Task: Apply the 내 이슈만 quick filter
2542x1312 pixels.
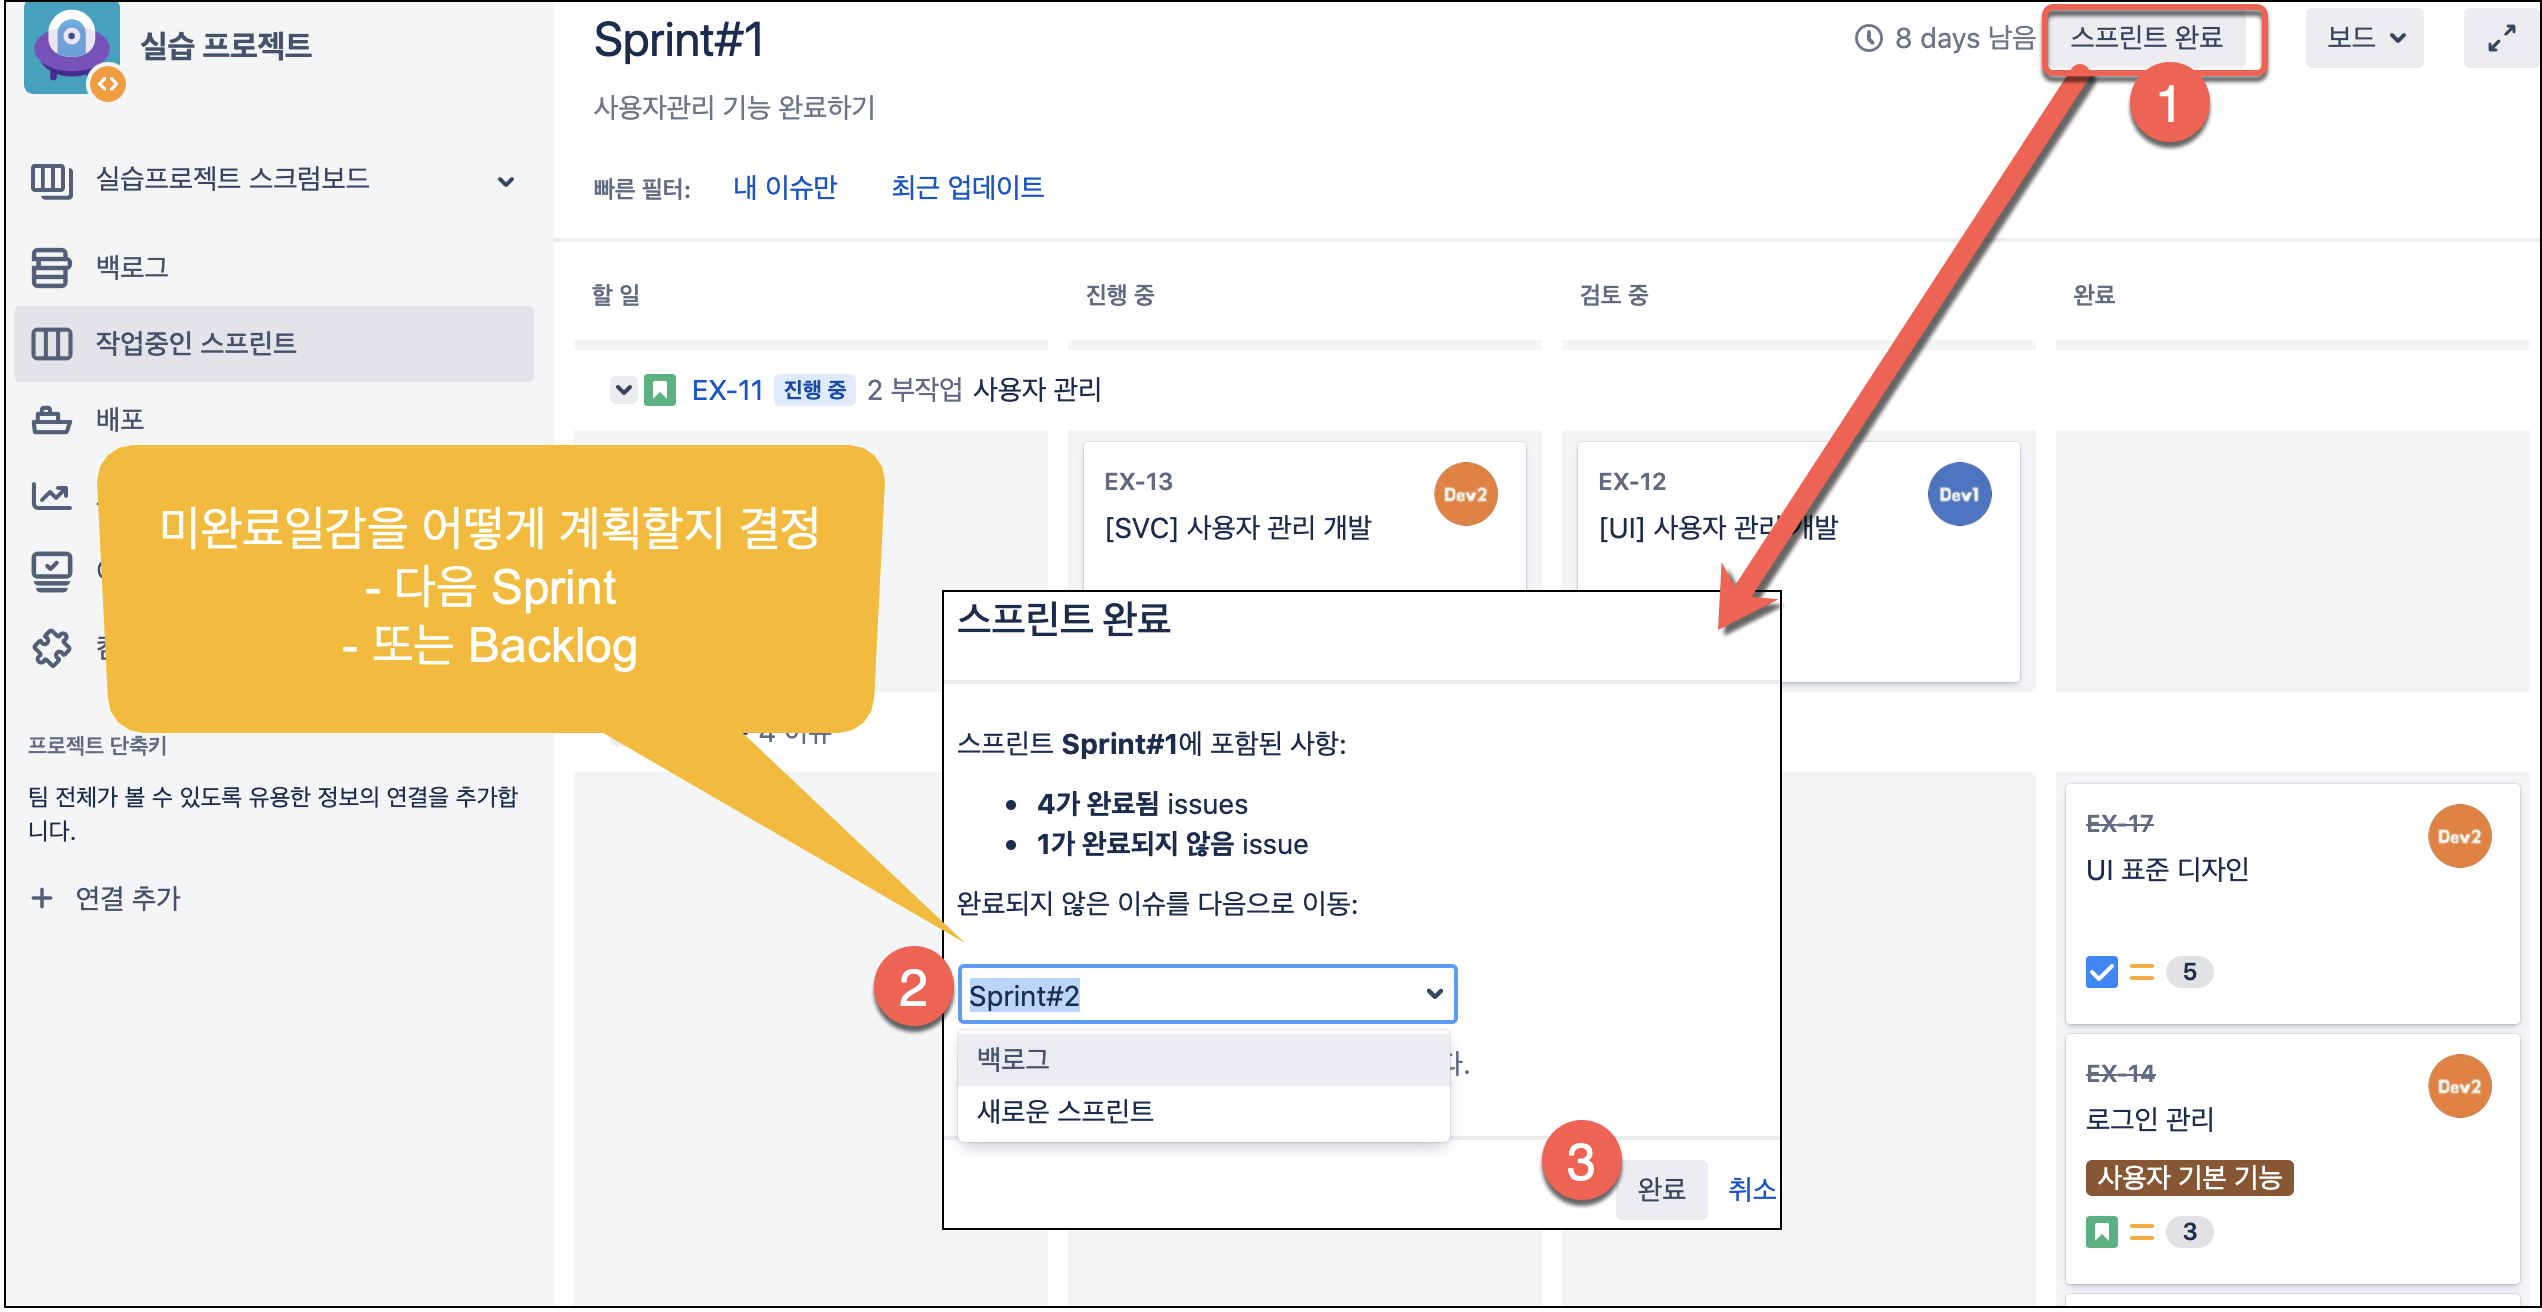Action: click(x=784, y=187)
